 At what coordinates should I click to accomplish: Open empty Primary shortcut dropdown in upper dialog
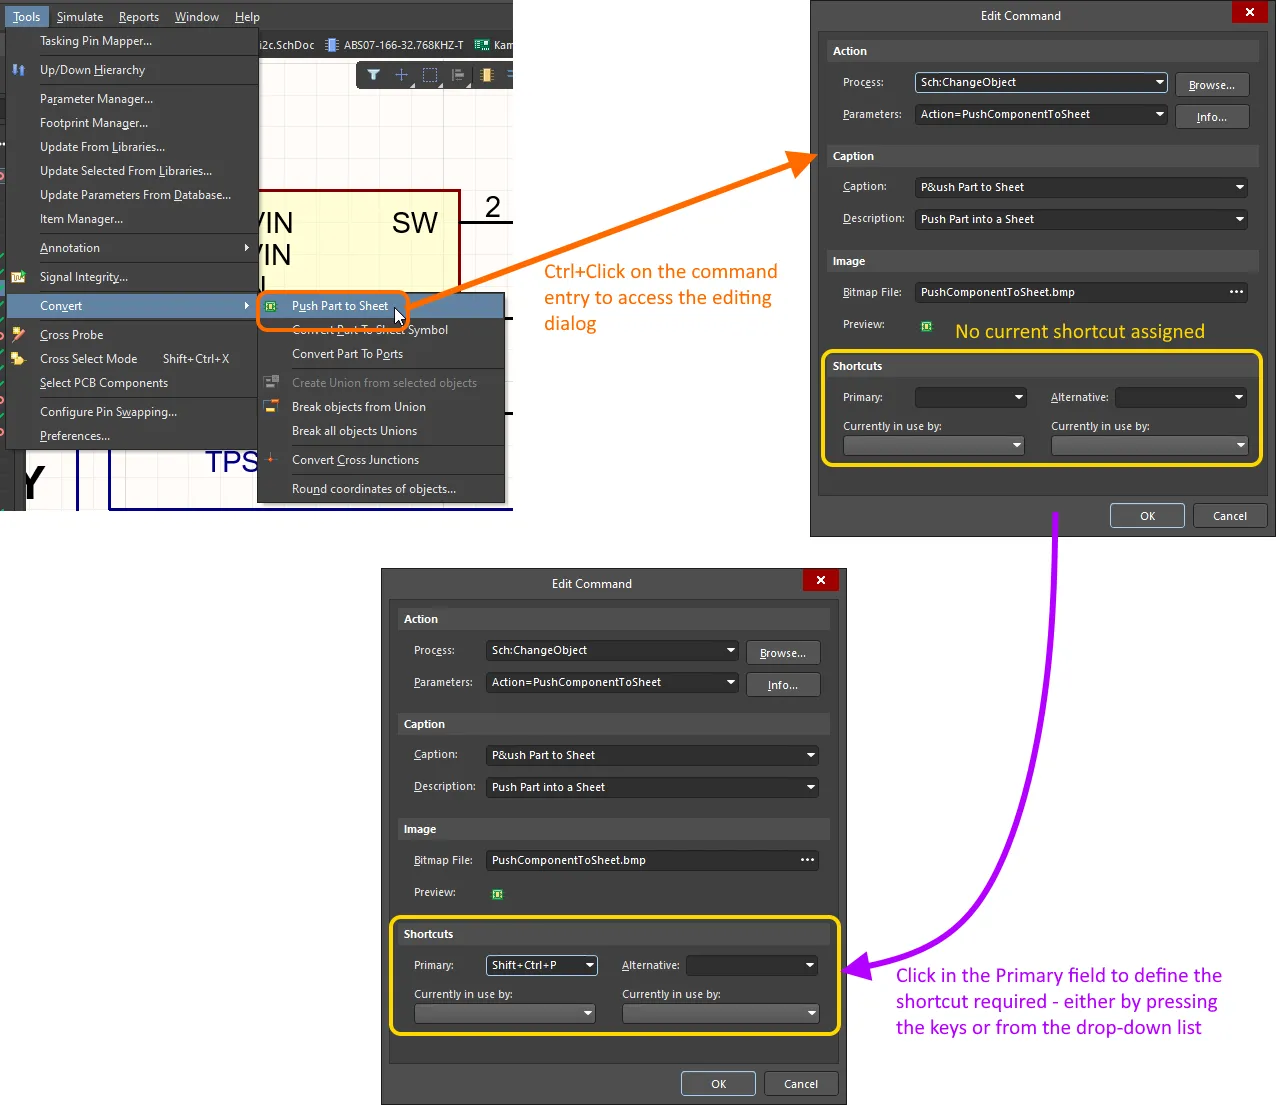(x=1019, y=397)
